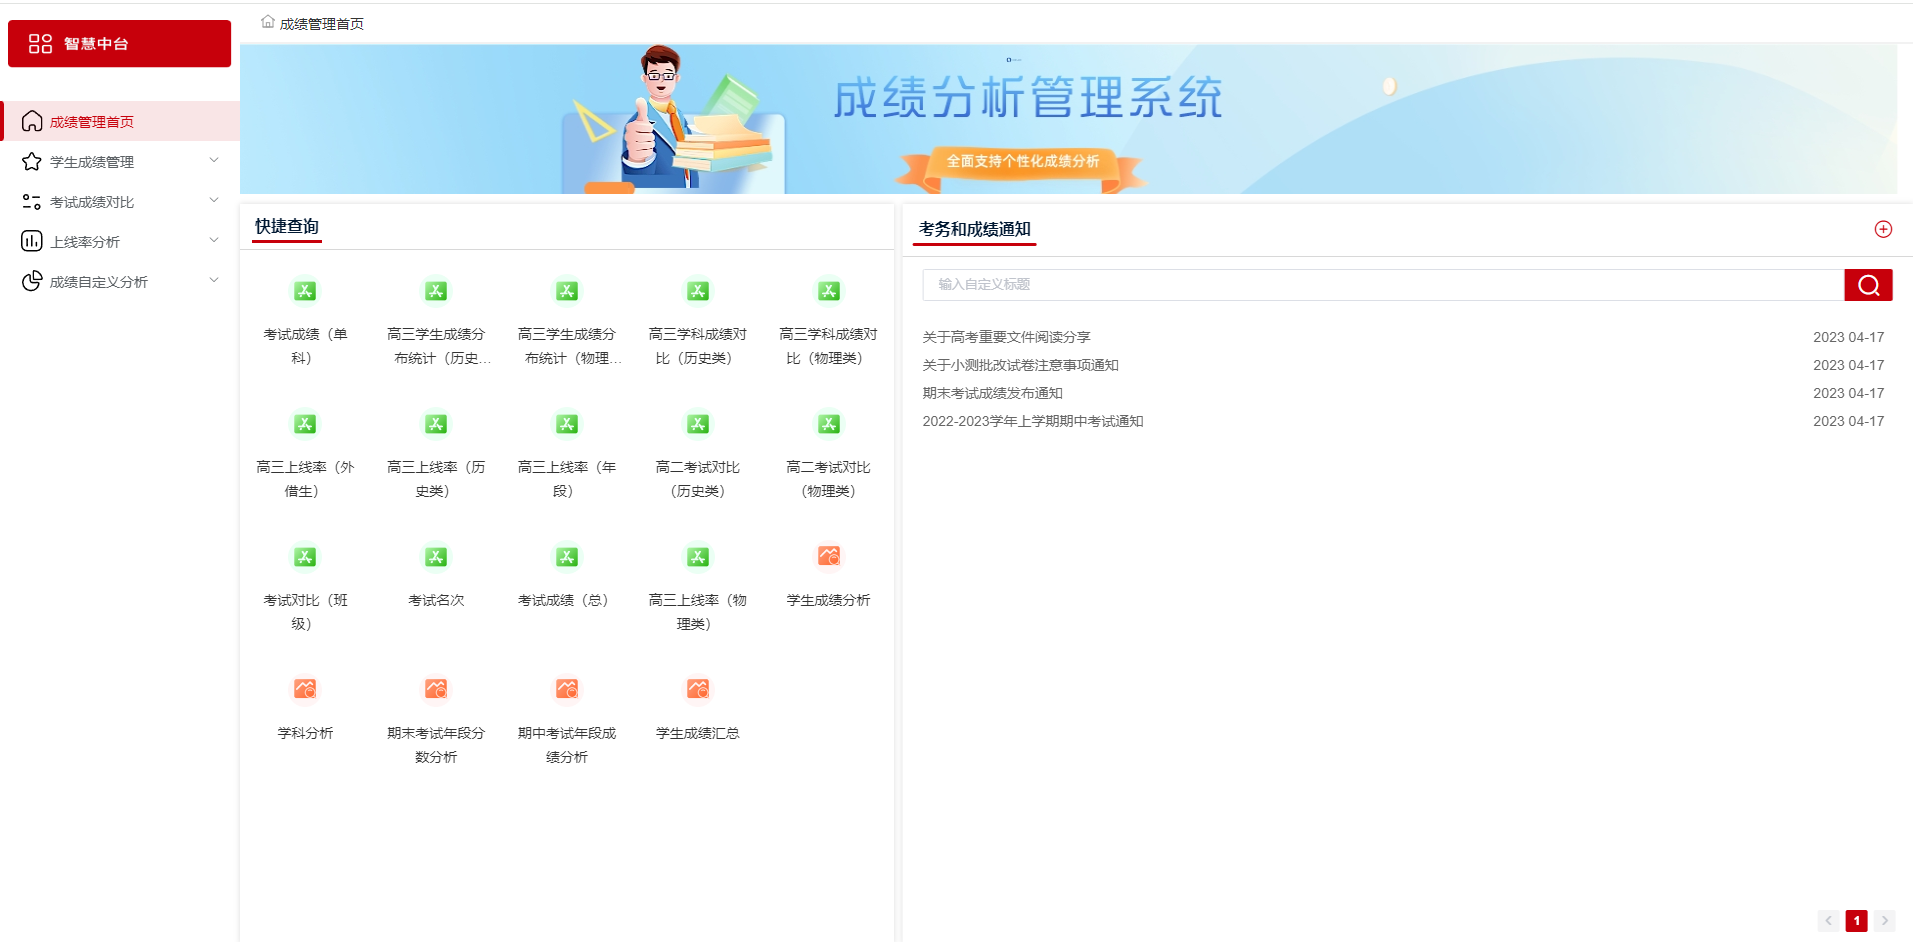Open the 学科分析 chart icon
Viewport: 1913px width, 942px height.
[x=305, y=690]
